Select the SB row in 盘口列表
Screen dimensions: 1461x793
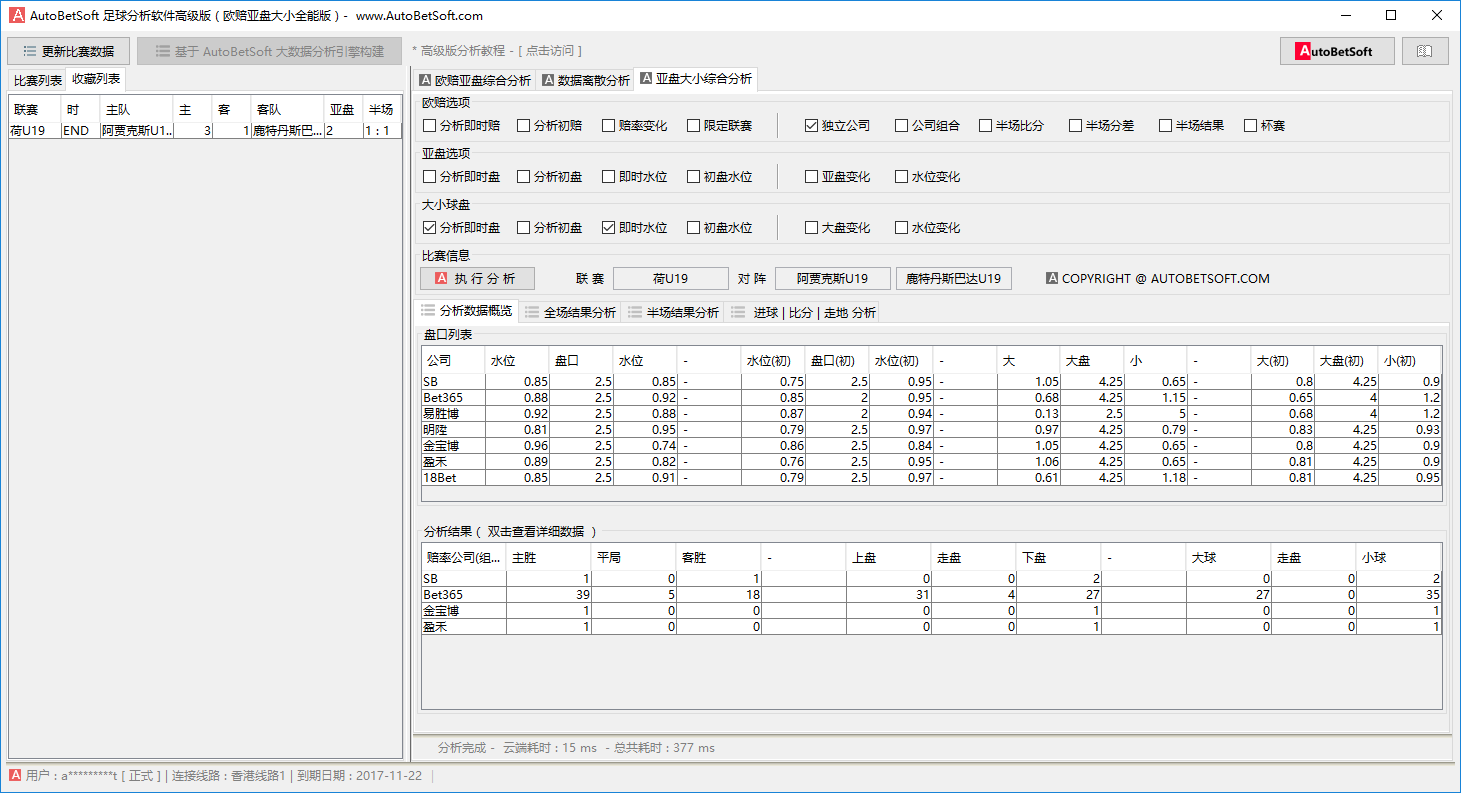[x=932, y=382]
